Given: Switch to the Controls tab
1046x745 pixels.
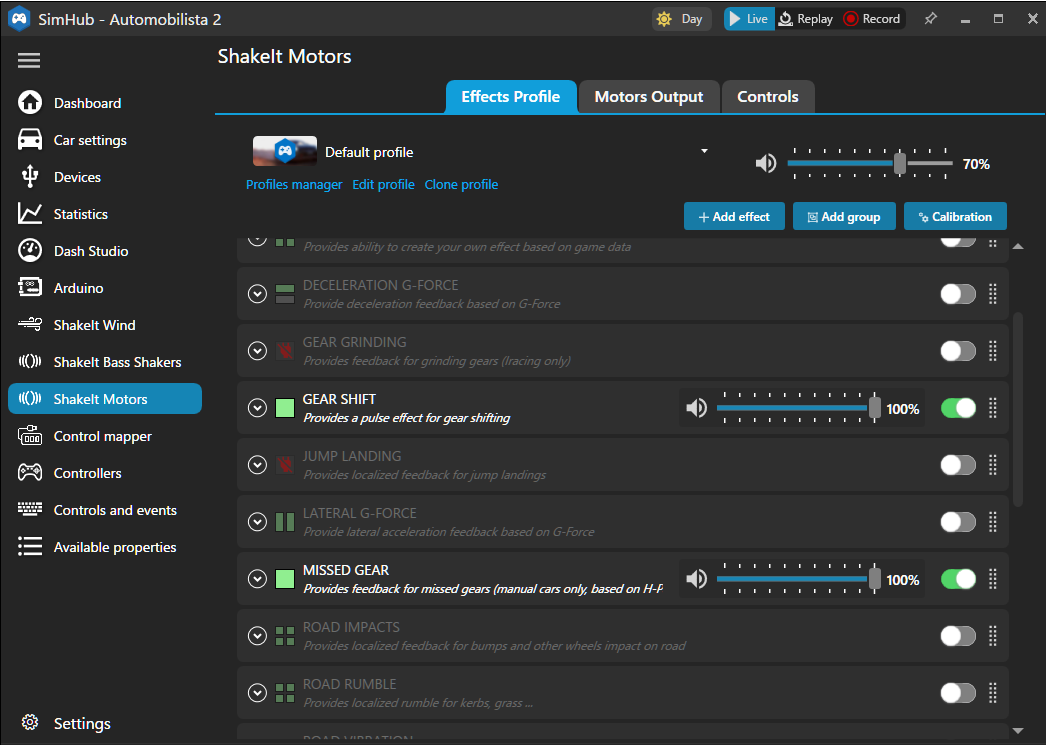Looking at the screenshot, I should tap(768, 97).
